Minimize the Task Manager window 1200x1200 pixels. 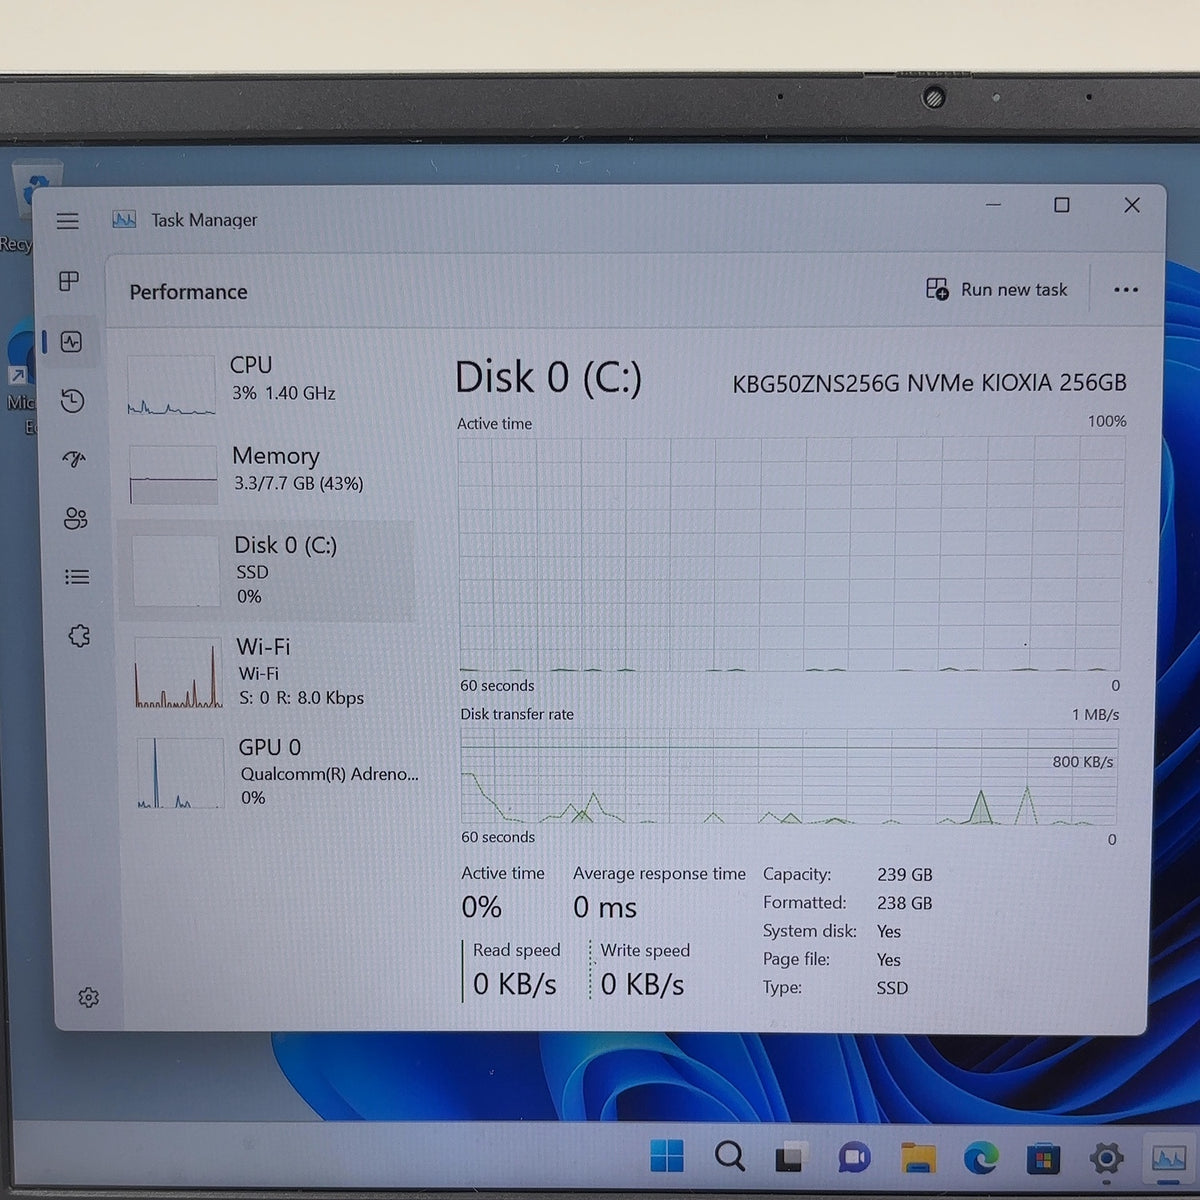[993, 205]
